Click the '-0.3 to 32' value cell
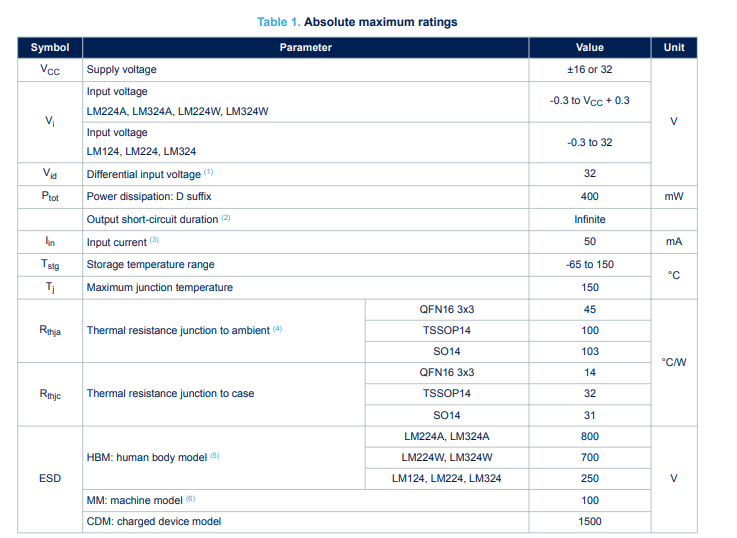This screenshot has height=538, width=737. tap(590, 143)
